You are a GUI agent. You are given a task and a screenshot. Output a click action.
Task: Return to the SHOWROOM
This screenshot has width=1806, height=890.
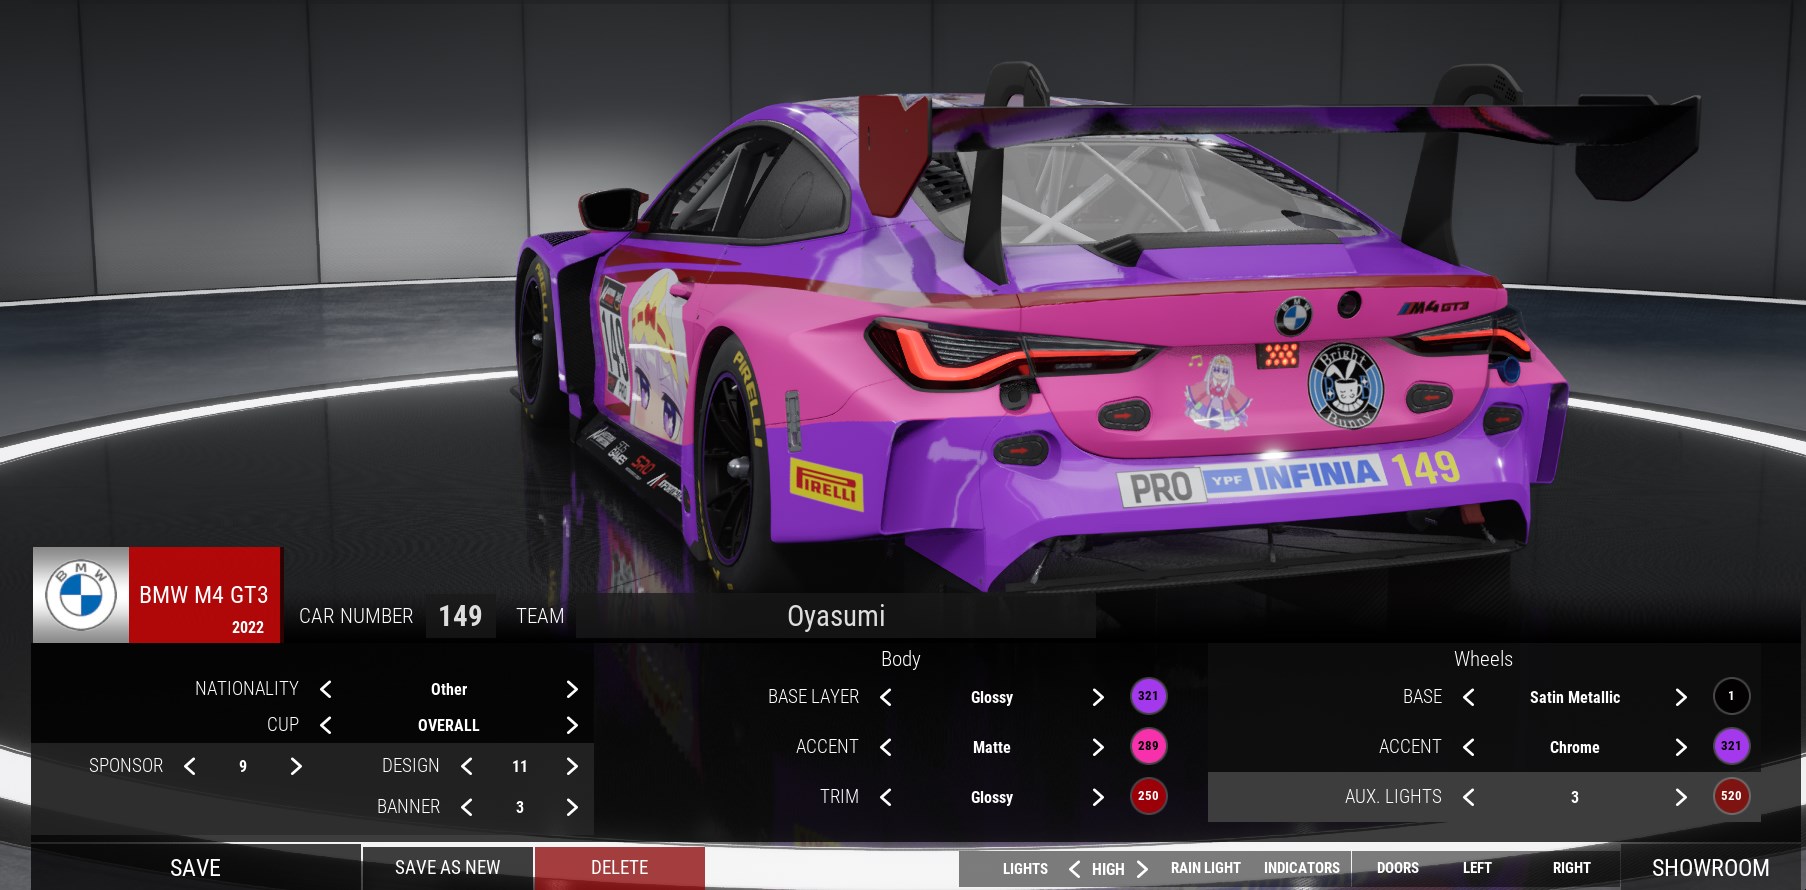1711,868
